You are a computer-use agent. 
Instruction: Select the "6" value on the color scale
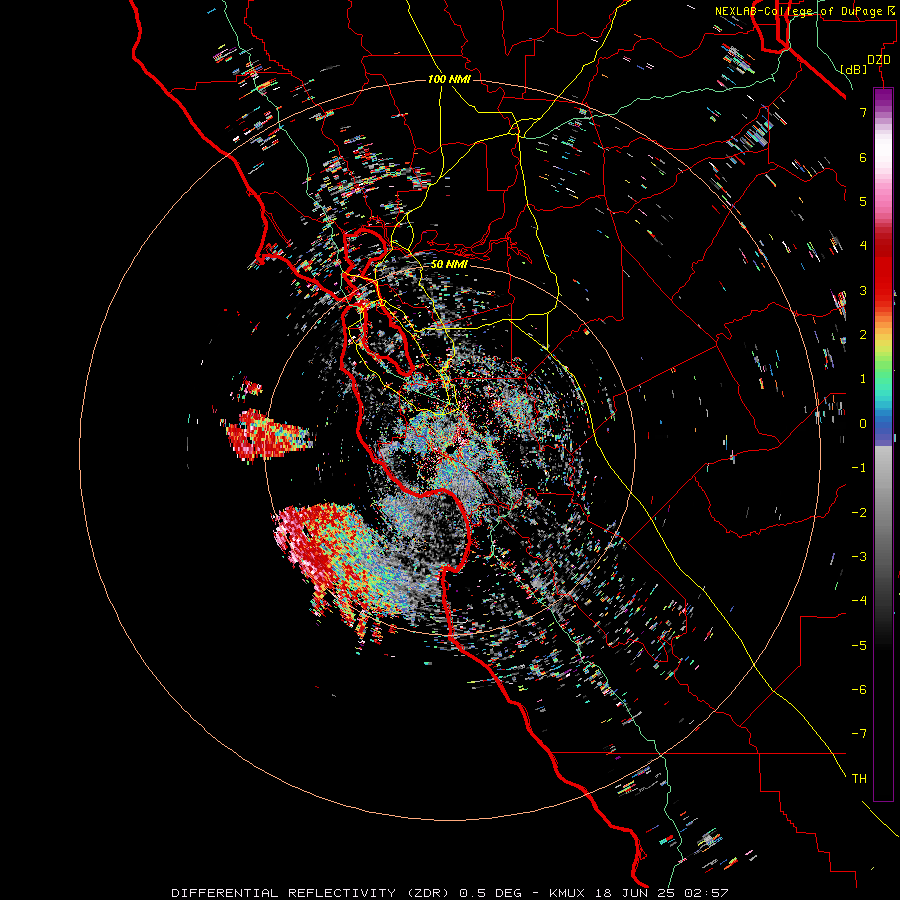coord(863,157)
